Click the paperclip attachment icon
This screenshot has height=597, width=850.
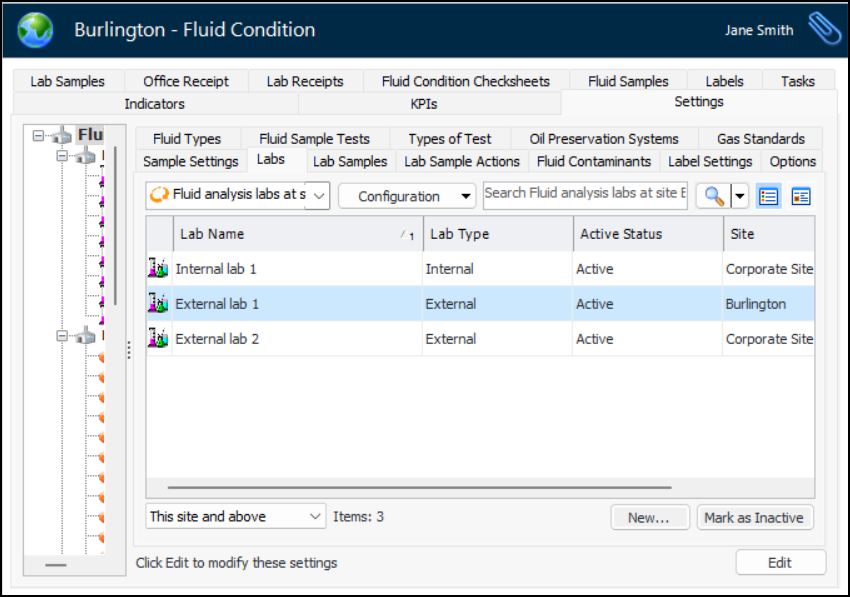(824, 29)
